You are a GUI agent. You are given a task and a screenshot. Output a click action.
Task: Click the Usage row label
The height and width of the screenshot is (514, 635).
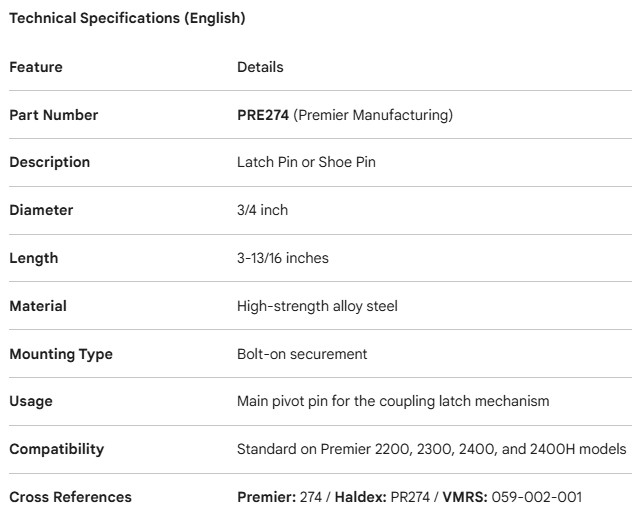[x=31, y=401]
